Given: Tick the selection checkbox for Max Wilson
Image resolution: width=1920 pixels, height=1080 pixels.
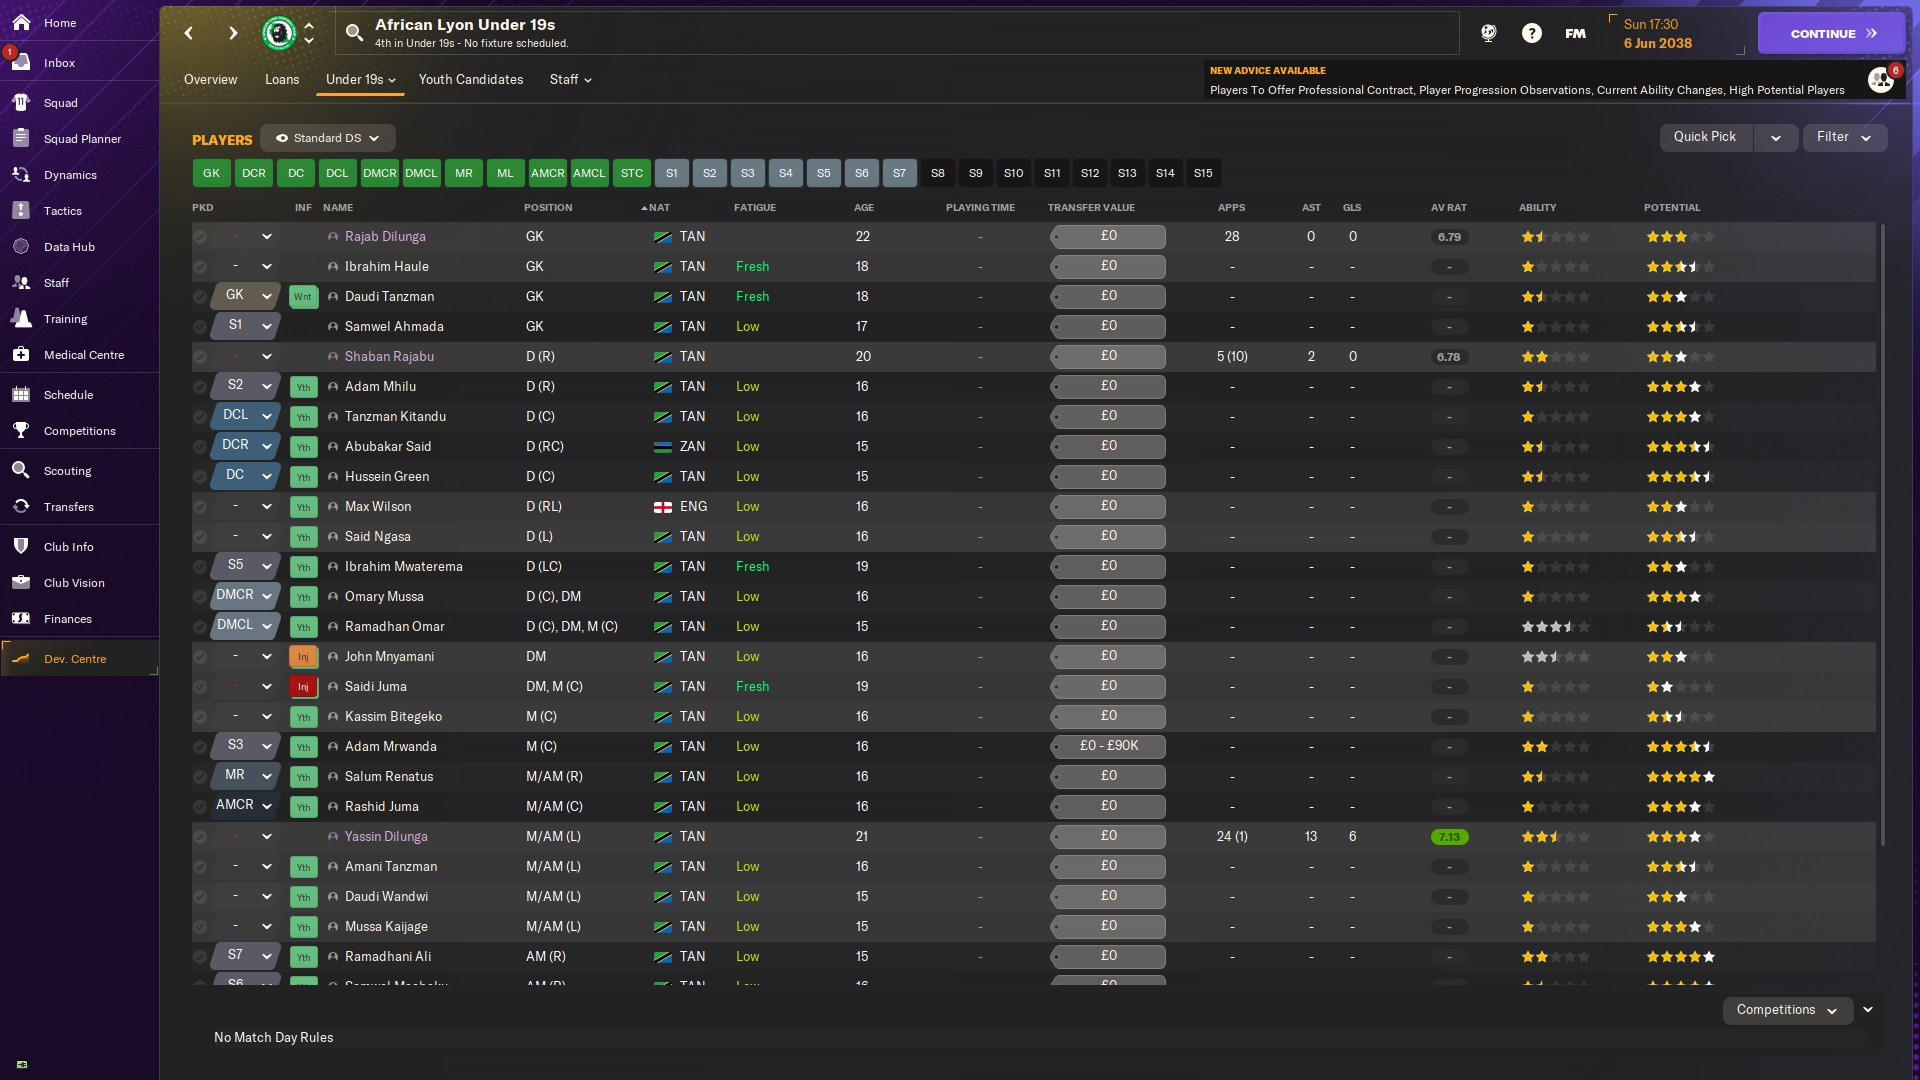Looking at the screenshot, I should (x=200, y=507).
